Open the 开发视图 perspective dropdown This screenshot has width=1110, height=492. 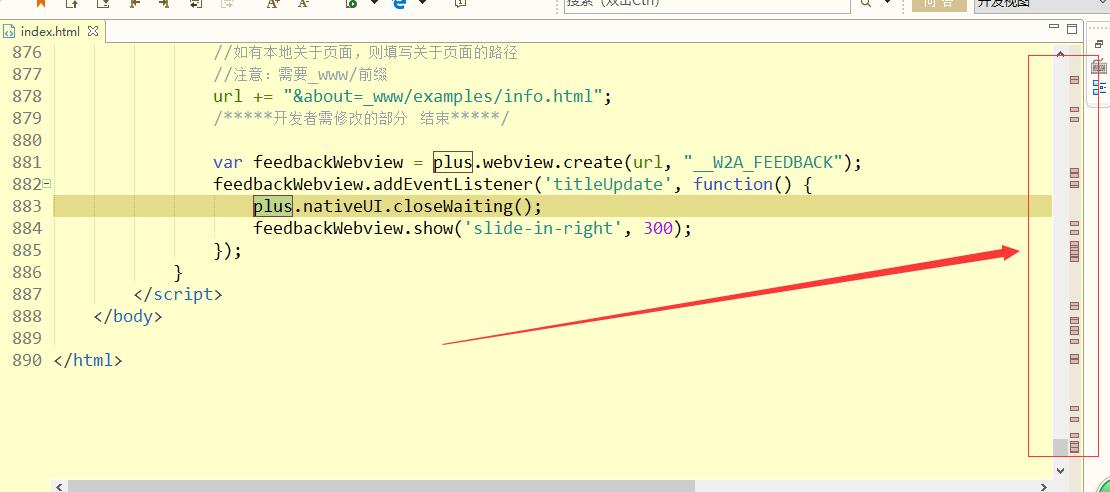tap(1041, 6)
